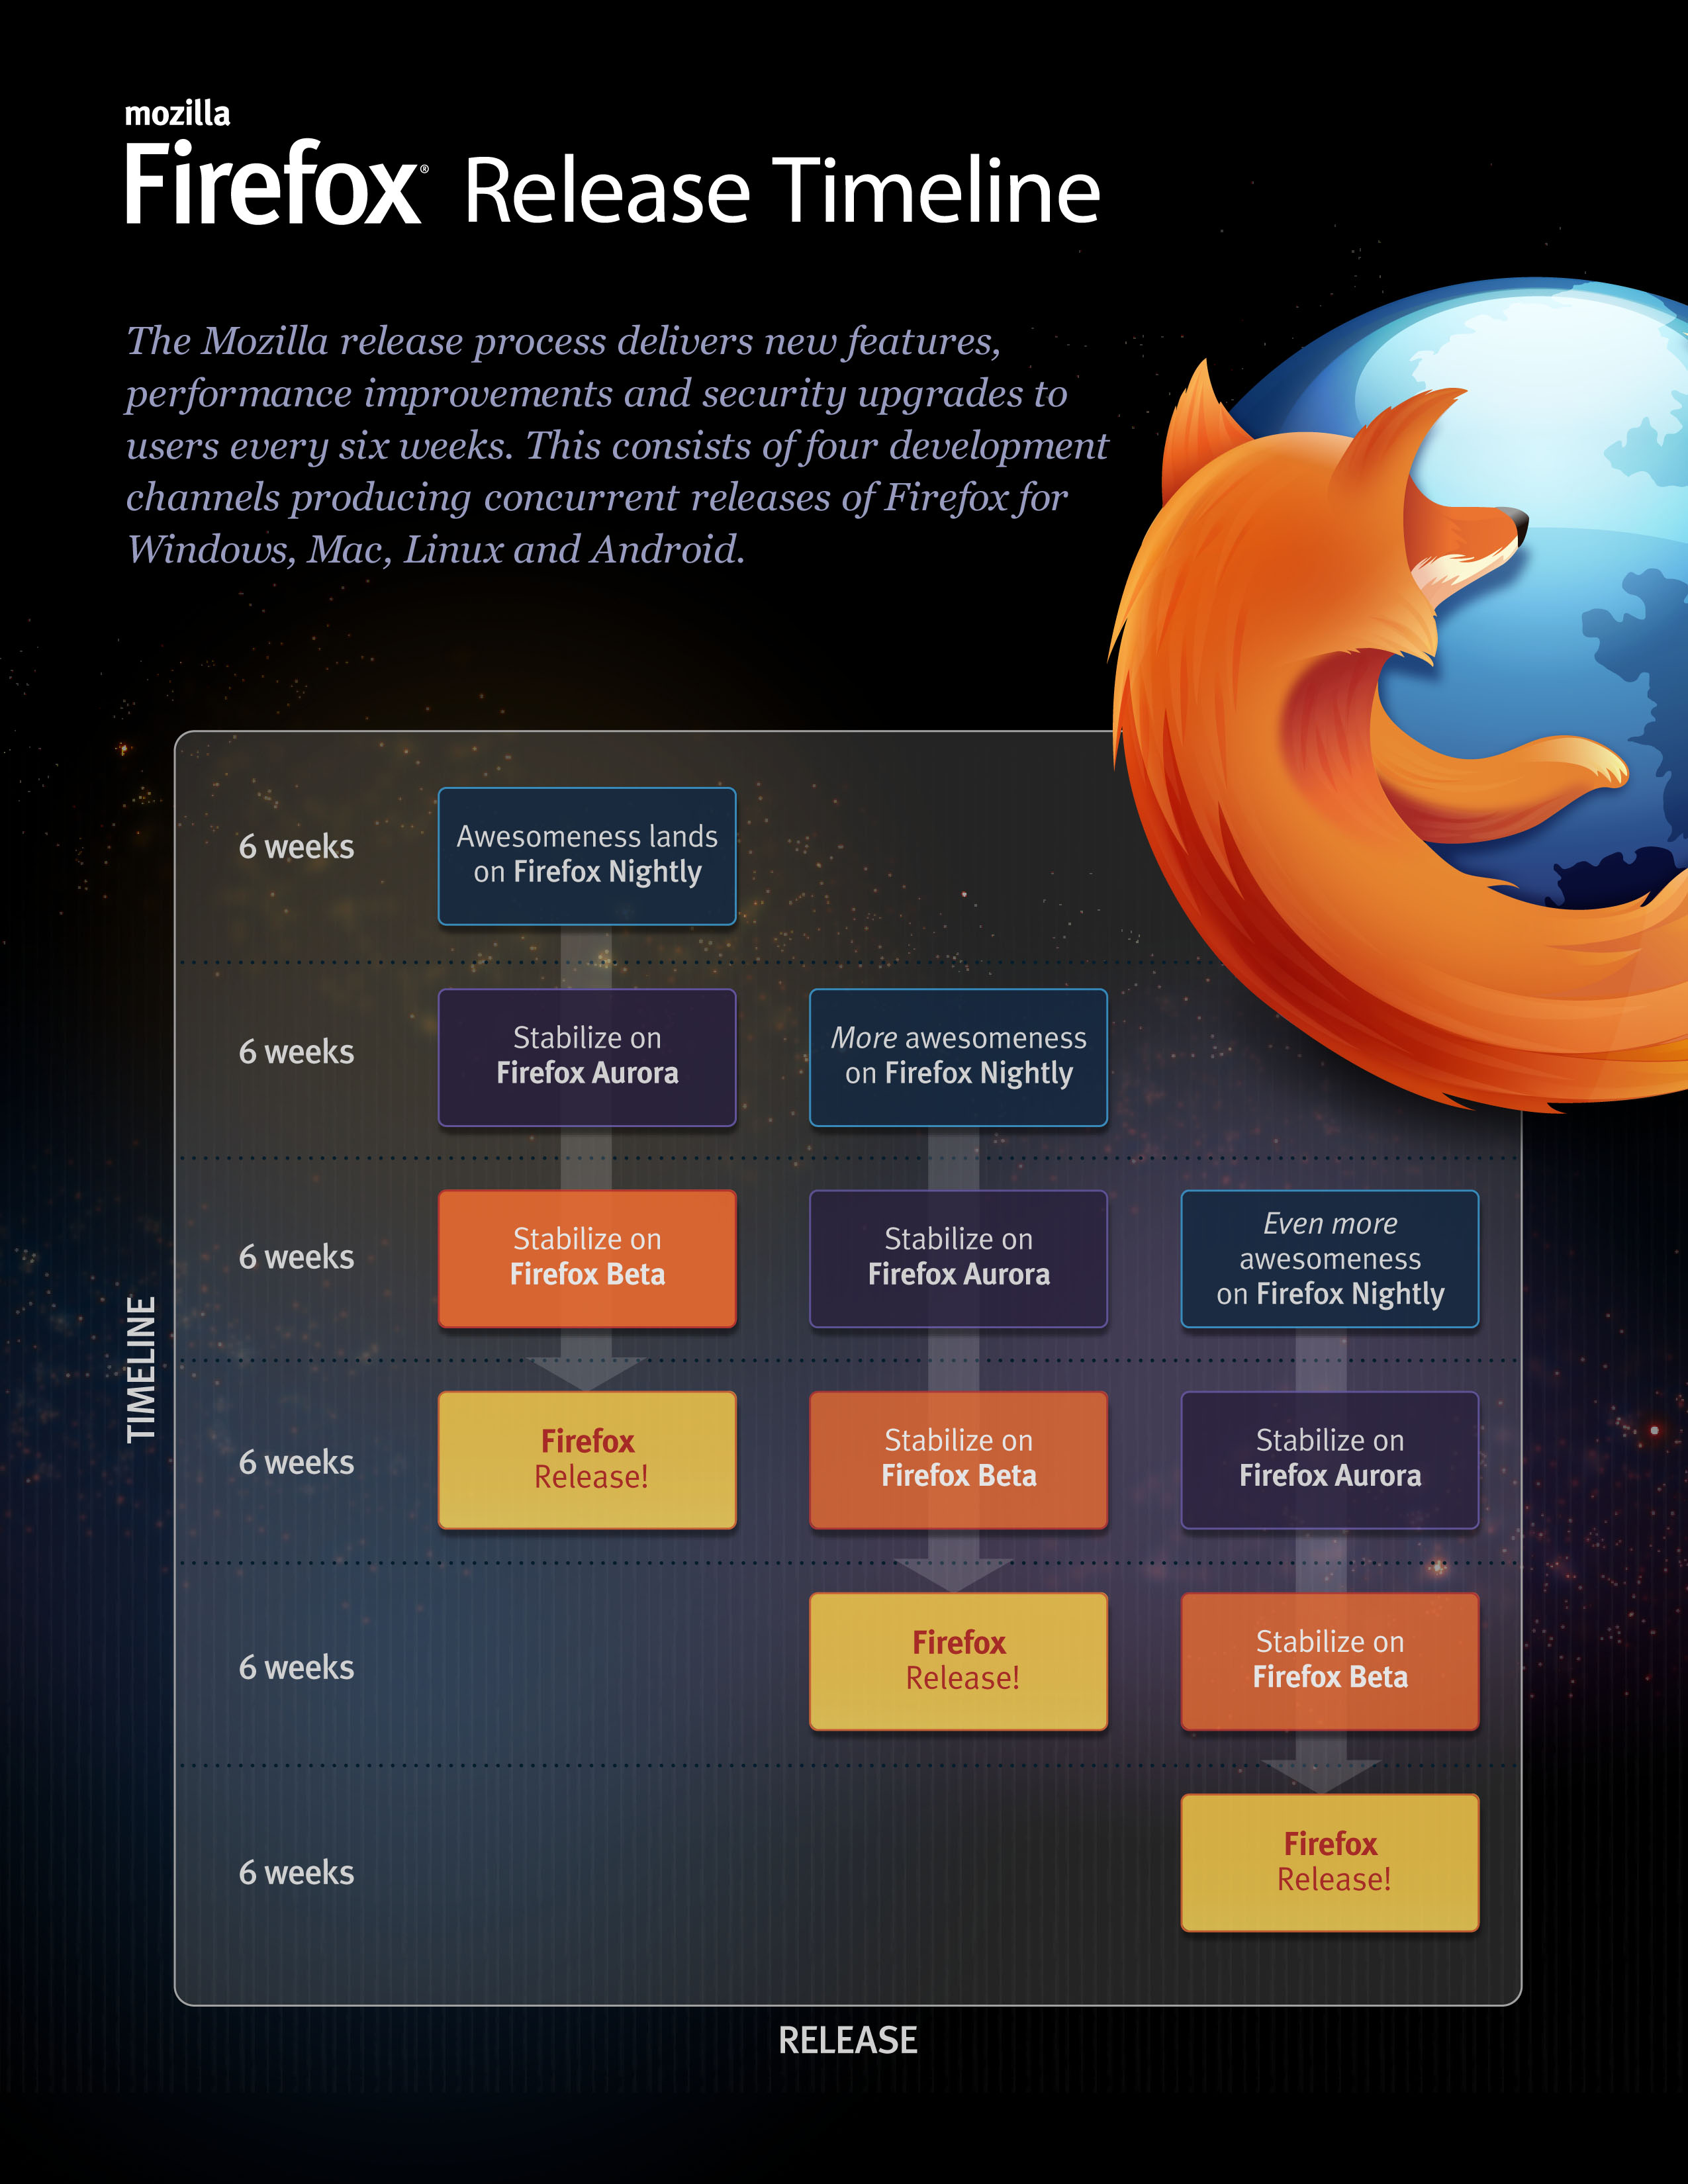This screenshot has width=1688, height=2184.
Task: Click the right column Stabilize on Firefox Aurora
Action: (x=1329, y=1460)
